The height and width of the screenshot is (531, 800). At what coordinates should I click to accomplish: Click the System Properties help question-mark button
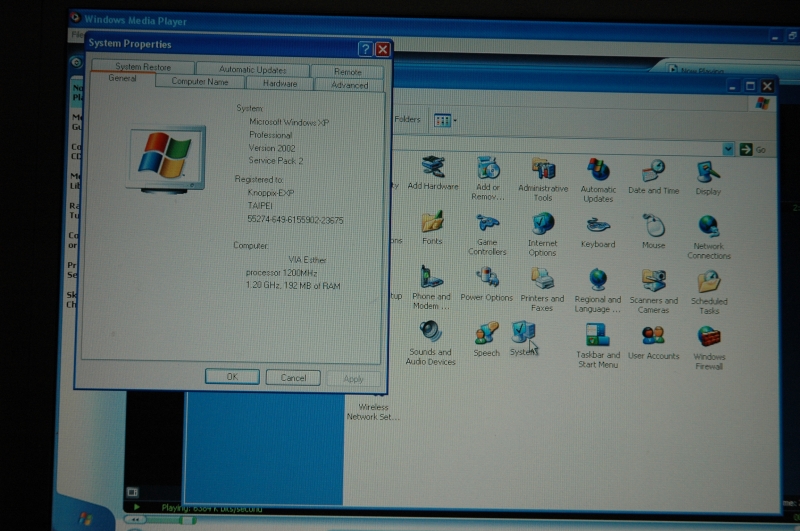pos(365,49)
